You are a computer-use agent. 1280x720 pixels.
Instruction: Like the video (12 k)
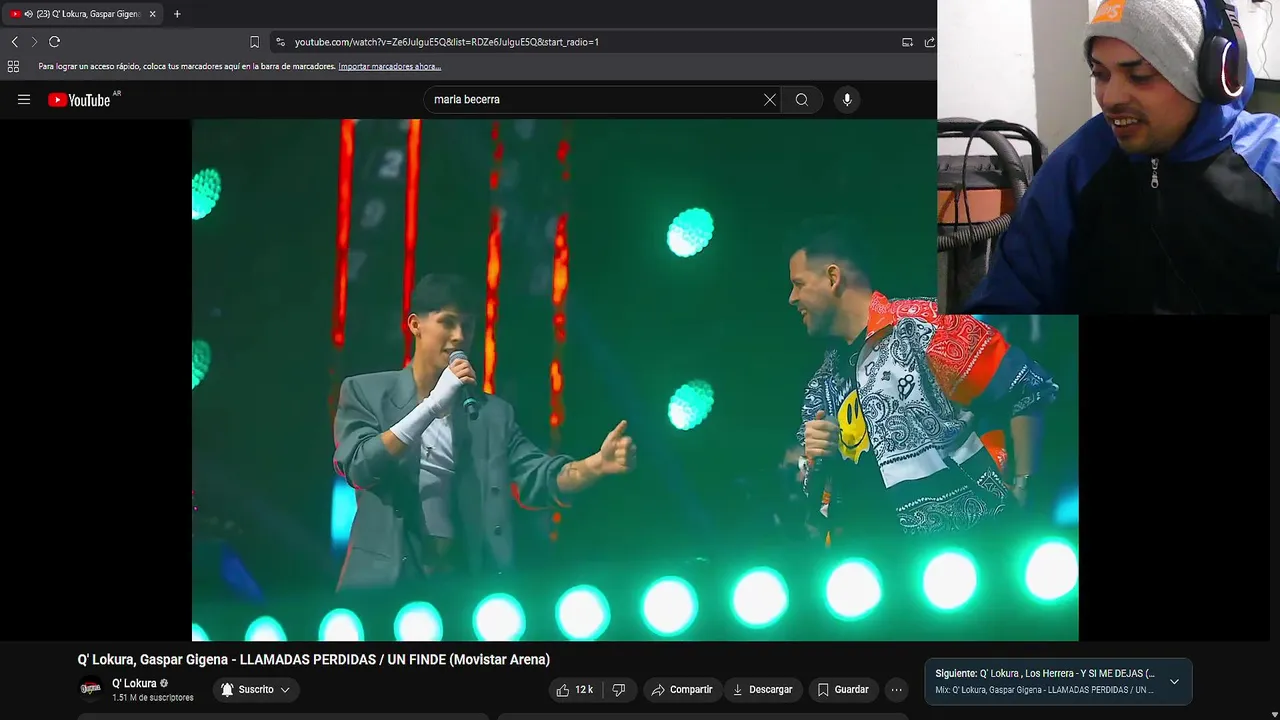(575, 689)
